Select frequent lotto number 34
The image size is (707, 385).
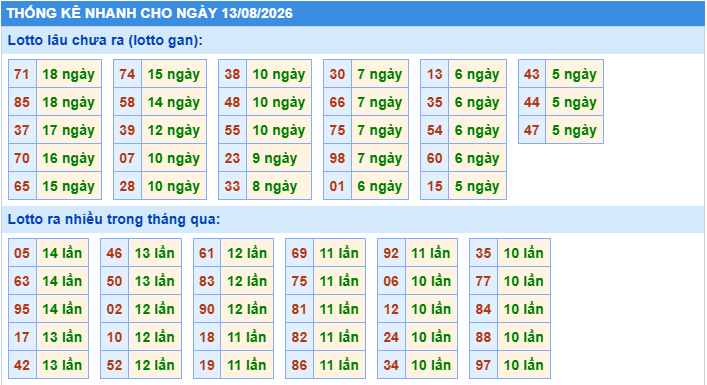(x=391, y=365)
